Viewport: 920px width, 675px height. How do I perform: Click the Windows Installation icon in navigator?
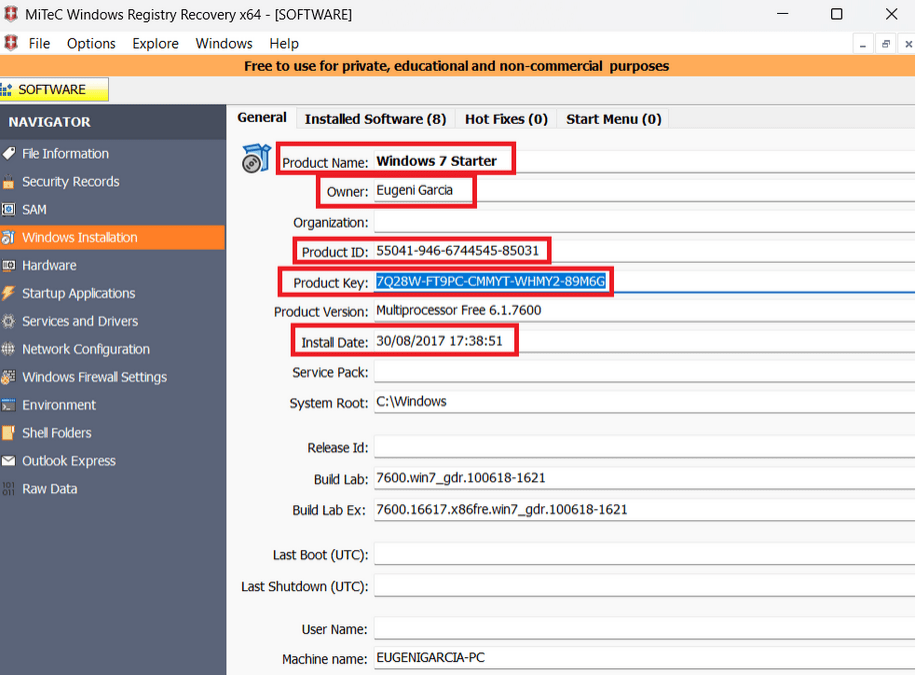pos(8,238)
